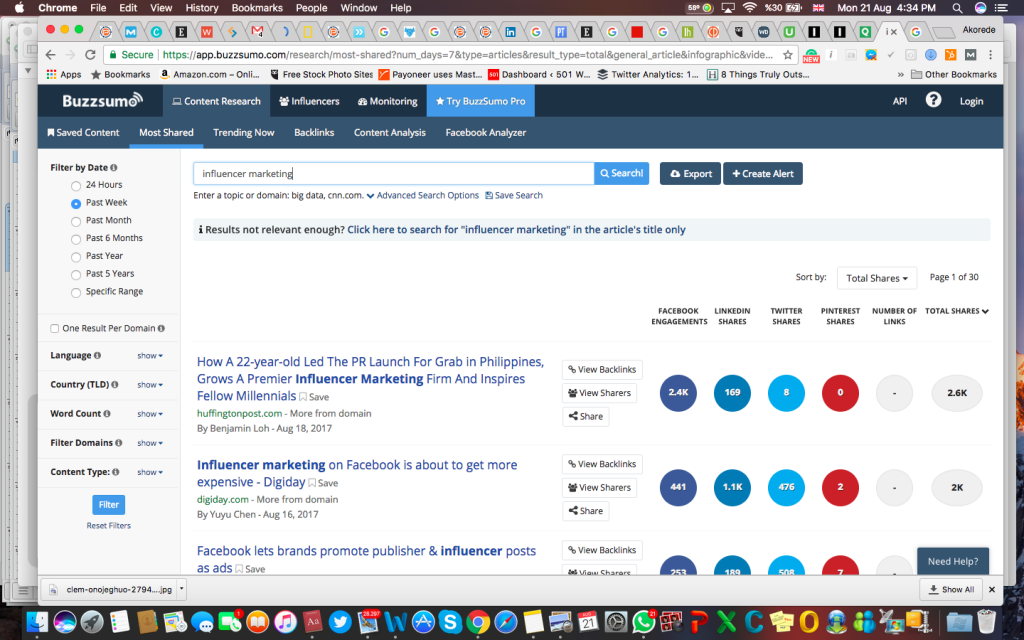Show the Country (TLD) filter options

pos(150,385)
